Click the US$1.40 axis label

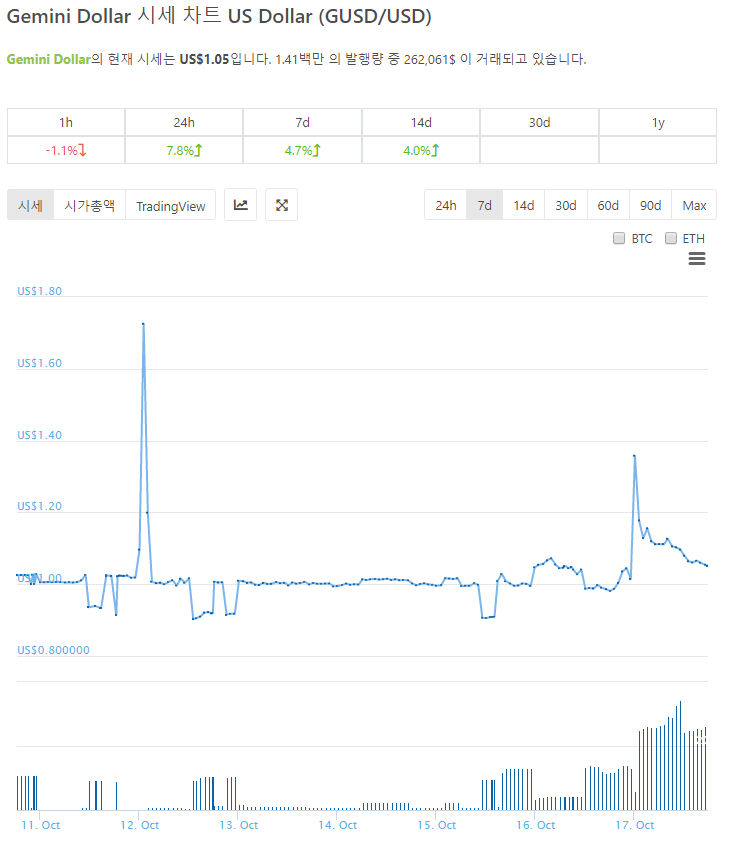pyautogui.click(x=40, y=435)
